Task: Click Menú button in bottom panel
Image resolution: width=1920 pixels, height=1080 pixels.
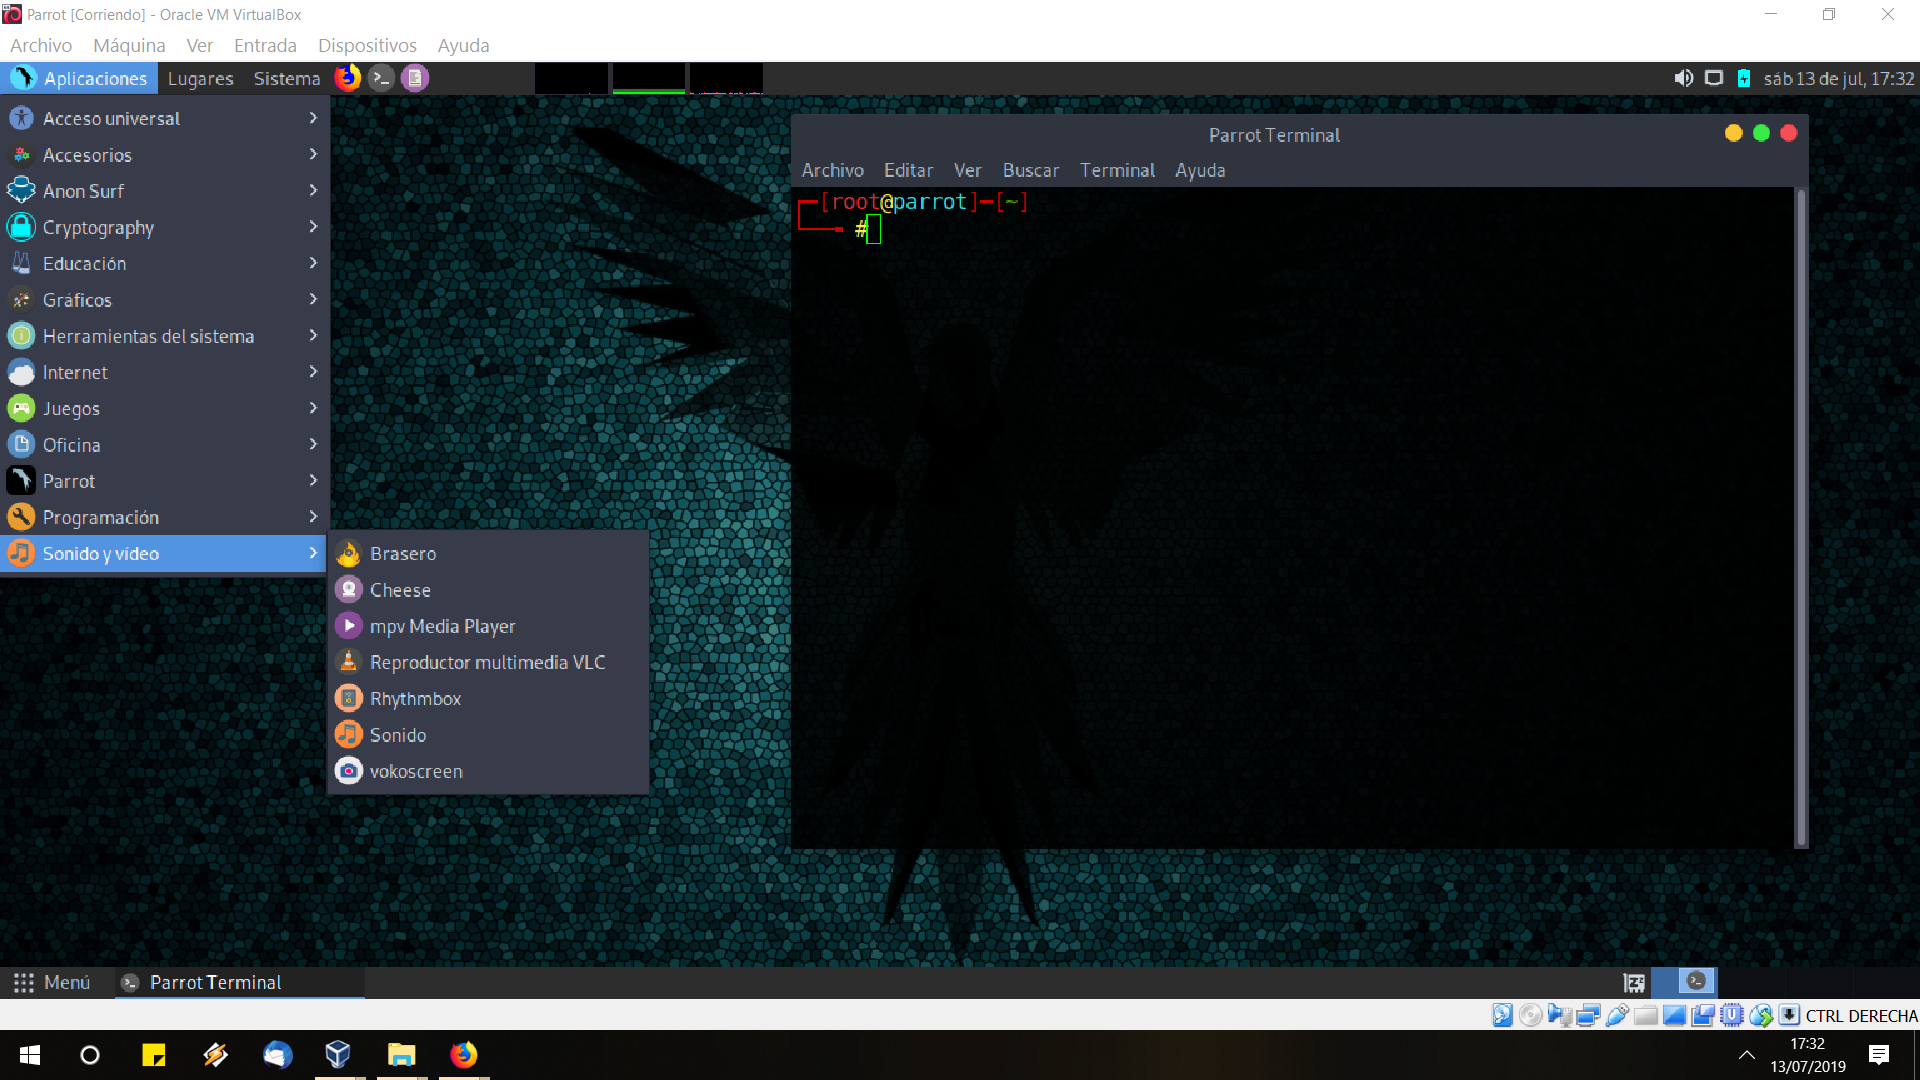Action: pyautogui.click(x=53, y=983)
